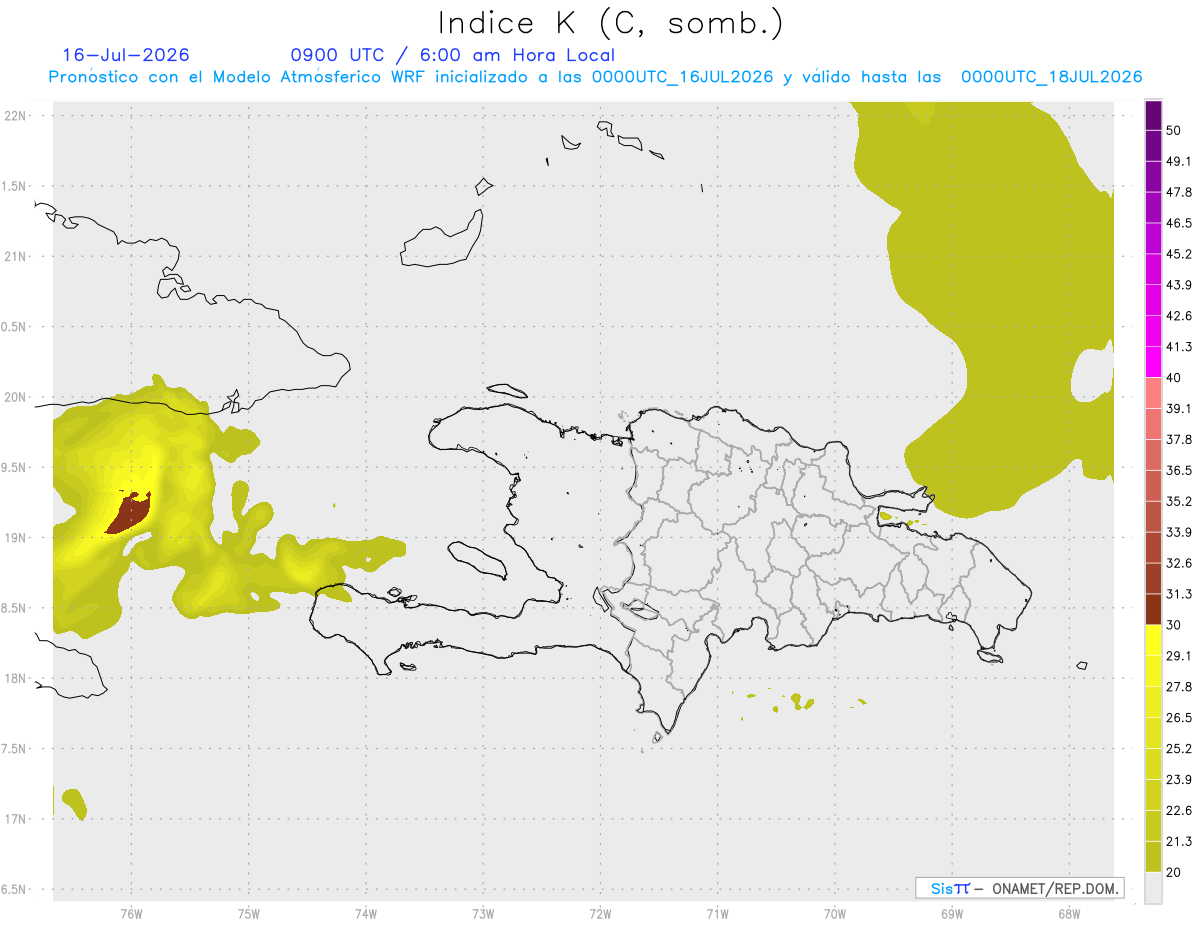Click the "72W" longitude axis label
The width and height of the screenshot is (1200, 927).
coord(600,914)
